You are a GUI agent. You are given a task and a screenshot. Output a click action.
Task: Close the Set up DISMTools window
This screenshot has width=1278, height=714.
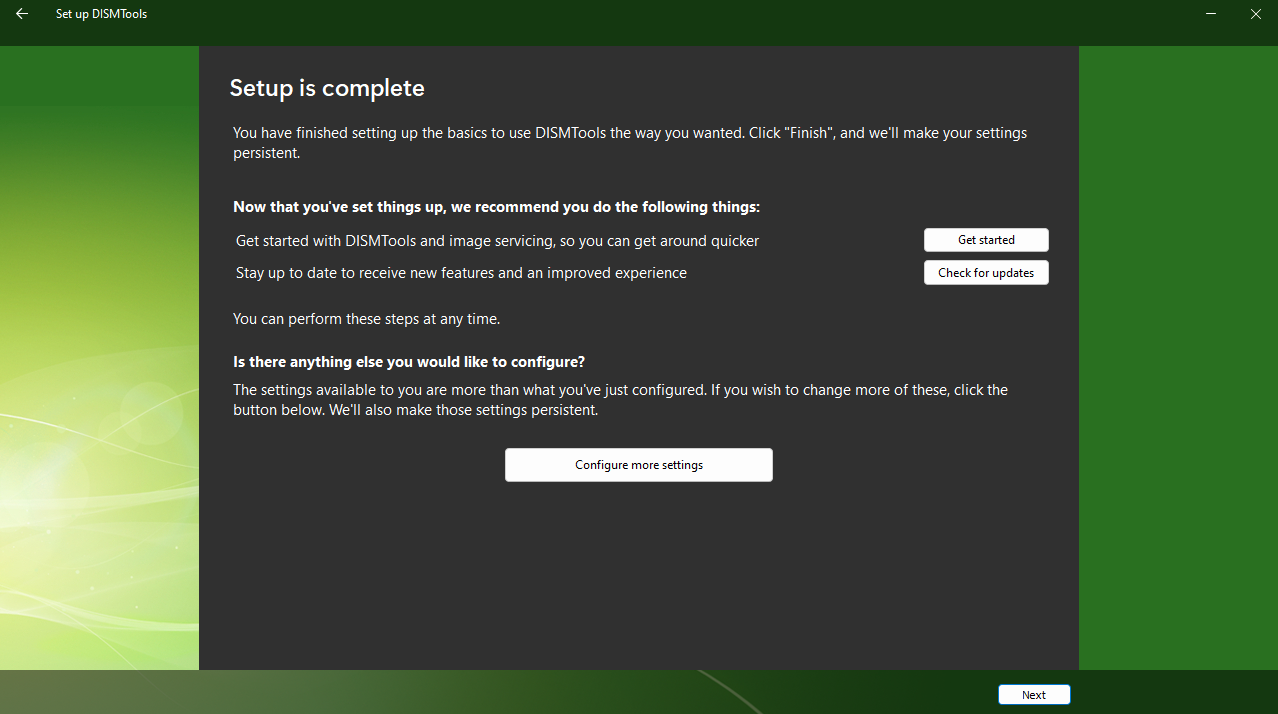pos(1256,14)
